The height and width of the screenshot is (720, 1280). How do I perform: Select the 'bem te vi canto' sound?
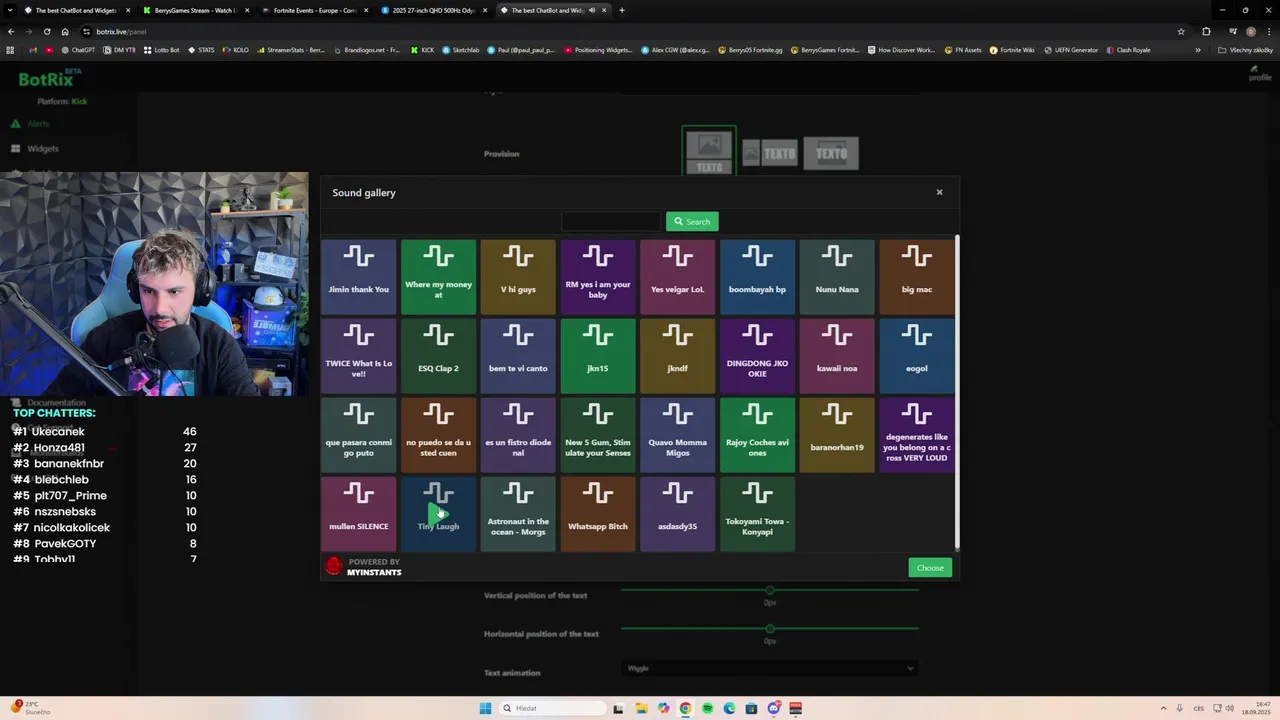518,355
